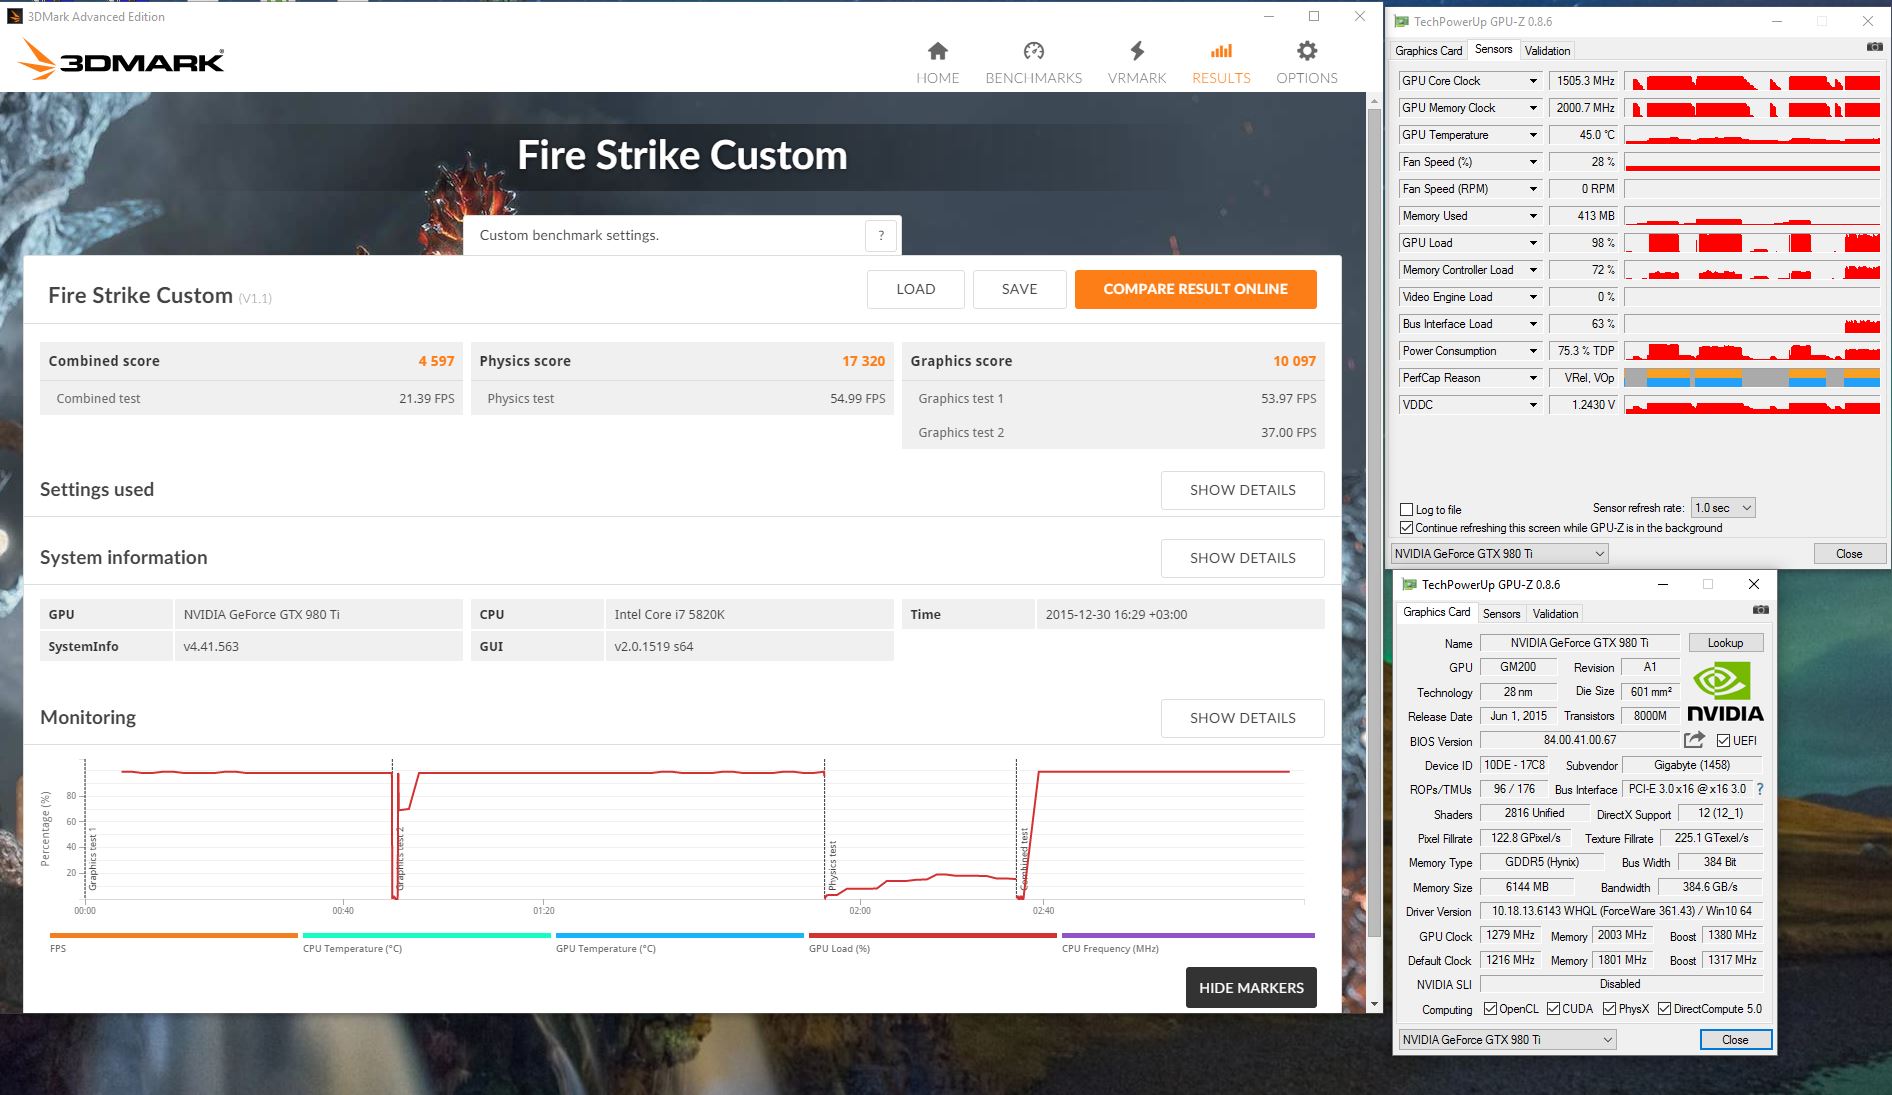The width and height of the screenshot is (1892, 1095).
Task: Click the orange FPS legend bar
Action: click(174, 936)
